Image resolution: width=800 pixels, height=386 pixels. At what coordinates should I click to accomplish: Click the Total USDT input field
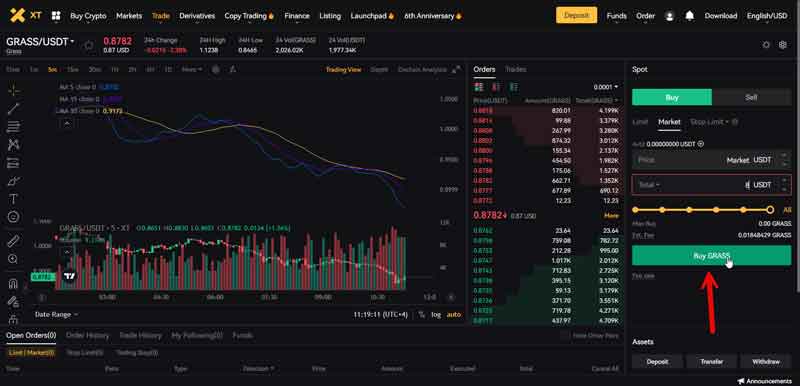point(711,185)
